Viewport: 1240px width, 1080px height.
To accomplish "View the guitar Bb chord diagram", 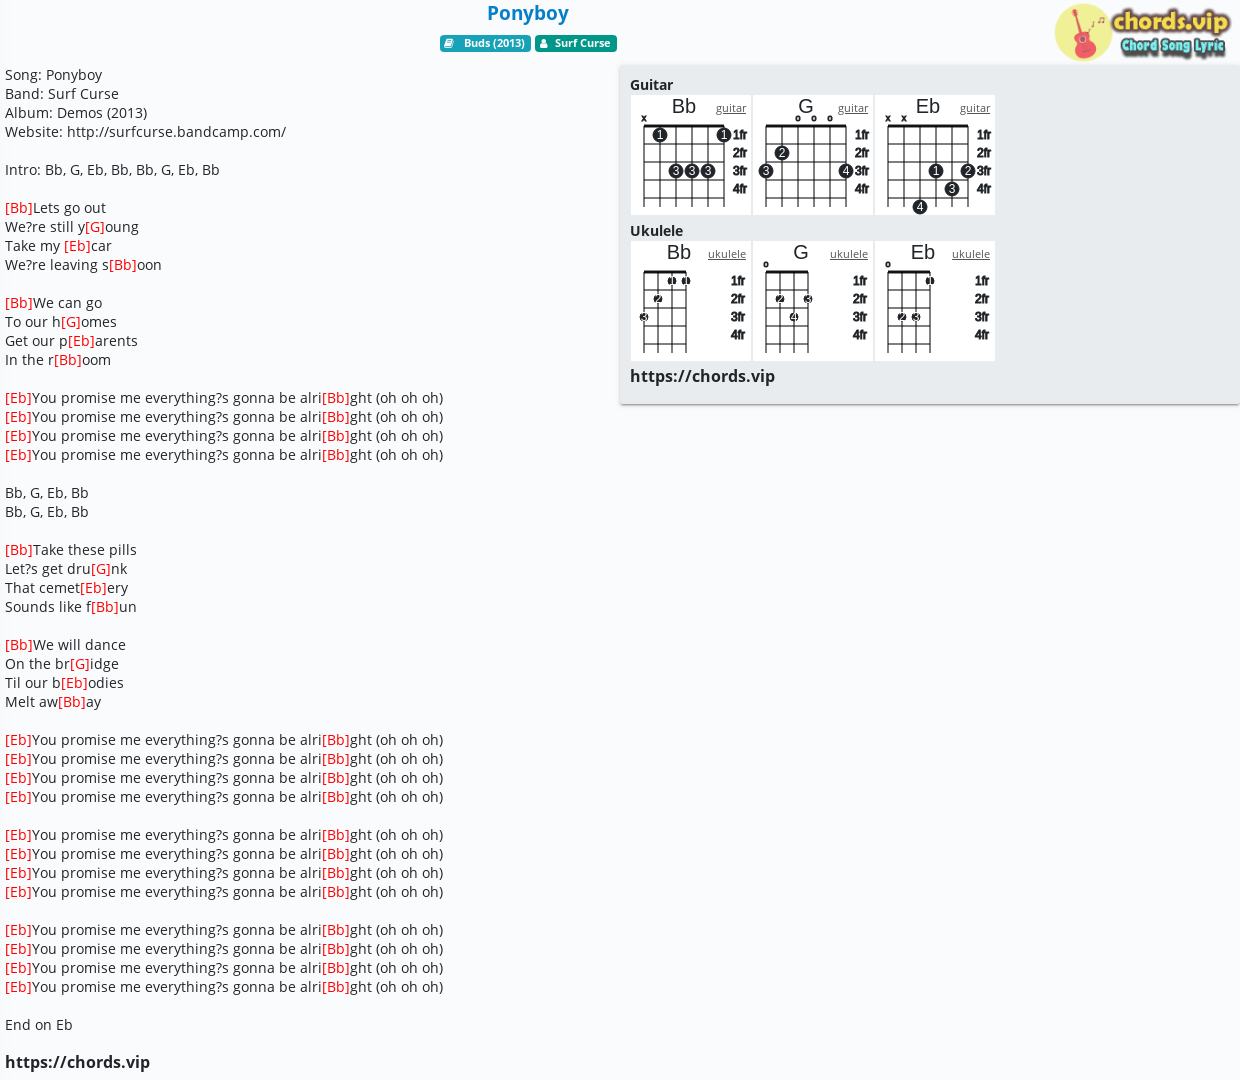I will click(x=691, y=155).
